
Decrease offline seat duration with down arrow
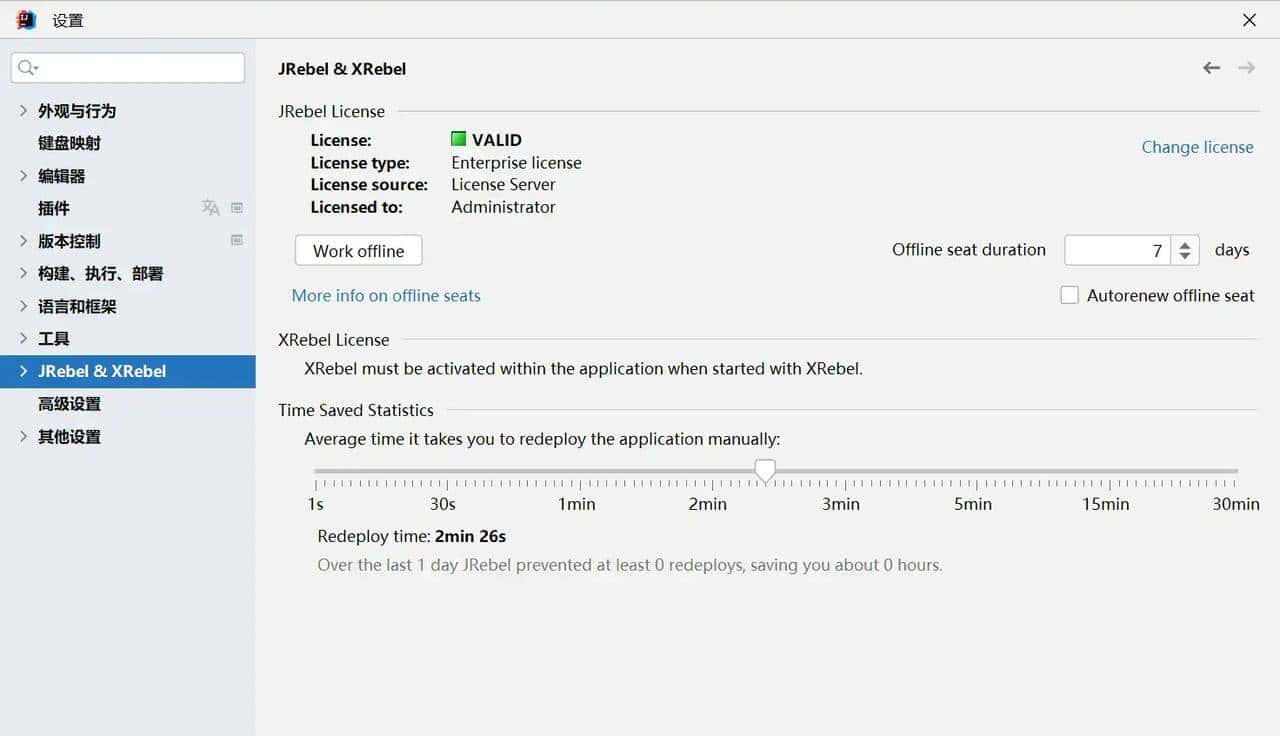(1185, 256)
